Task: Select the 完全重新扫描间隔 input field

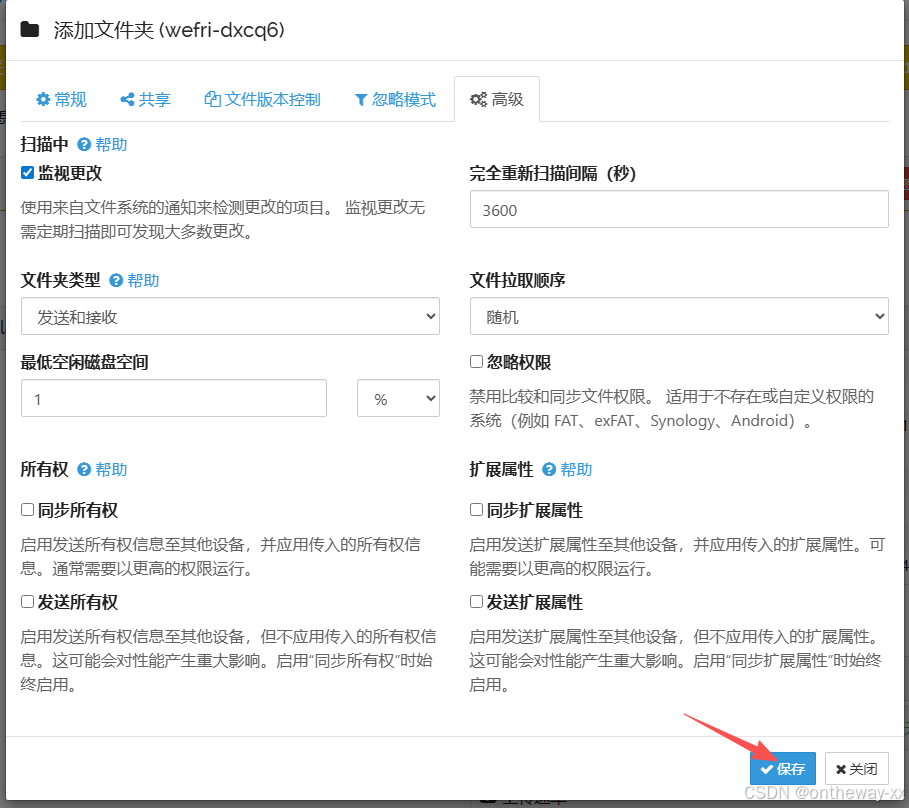Action: coord(678,209)
